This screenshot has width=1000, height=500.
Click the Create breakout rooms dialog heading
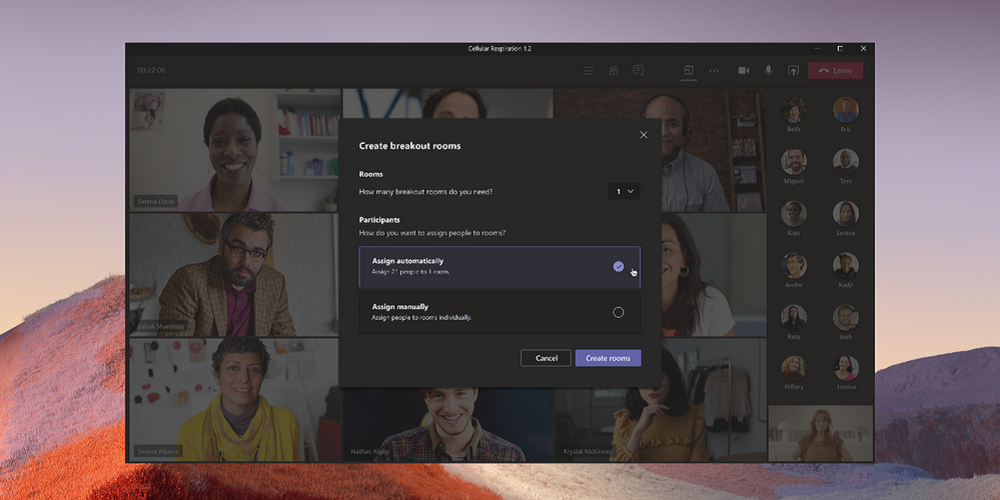[409, 146]
